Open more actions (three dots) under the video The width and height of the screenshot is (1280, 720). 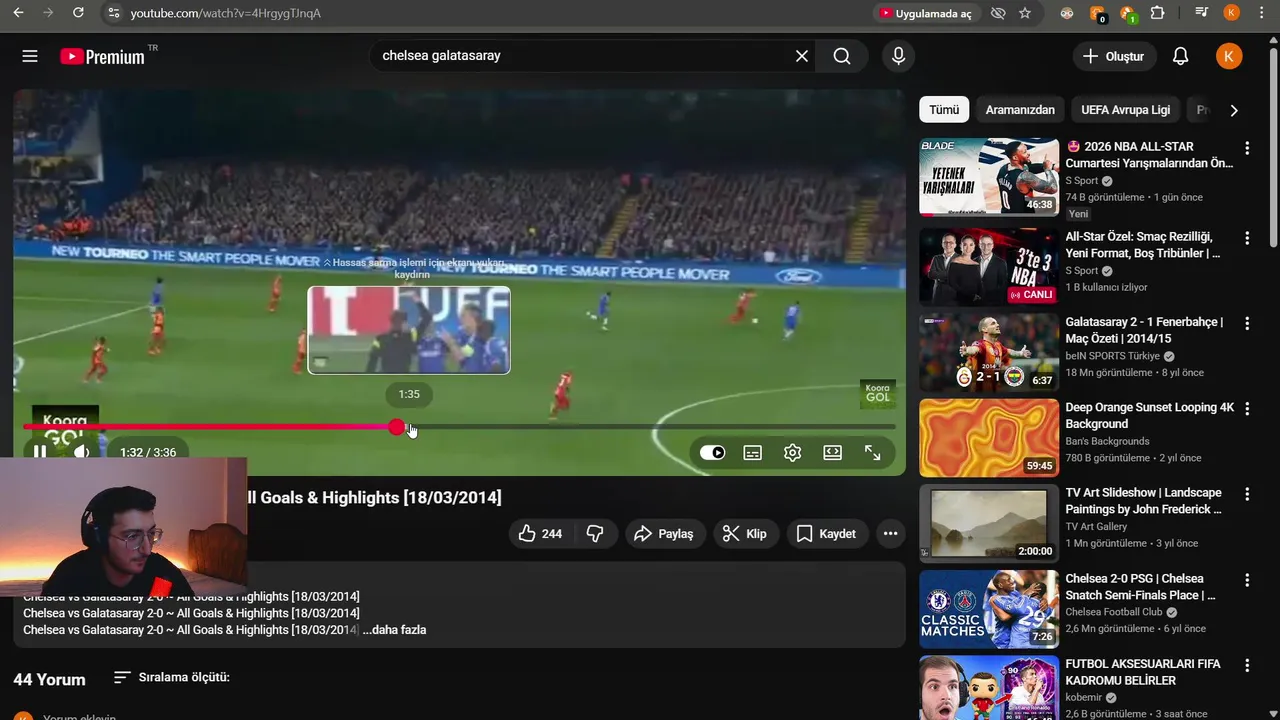[x=890, y=534]
